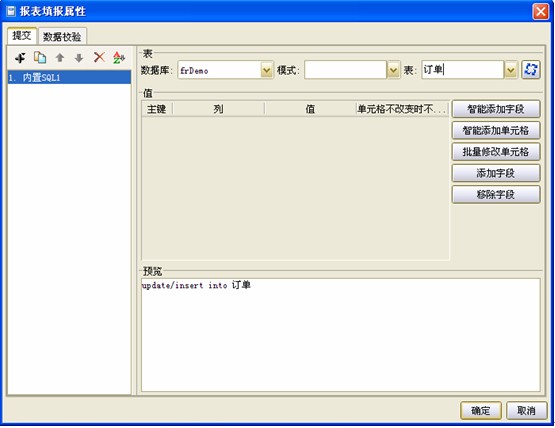
Task: Delete item using the red X icon
Action: point(99,57)
